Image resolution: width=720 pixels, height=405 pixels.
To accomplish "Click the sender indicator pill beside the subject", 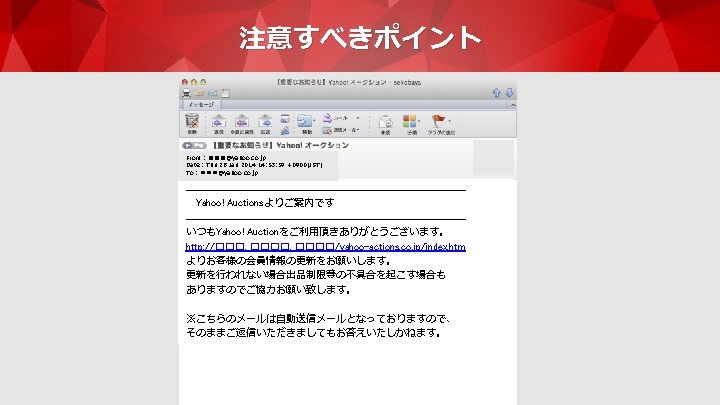I will (194, 146).
